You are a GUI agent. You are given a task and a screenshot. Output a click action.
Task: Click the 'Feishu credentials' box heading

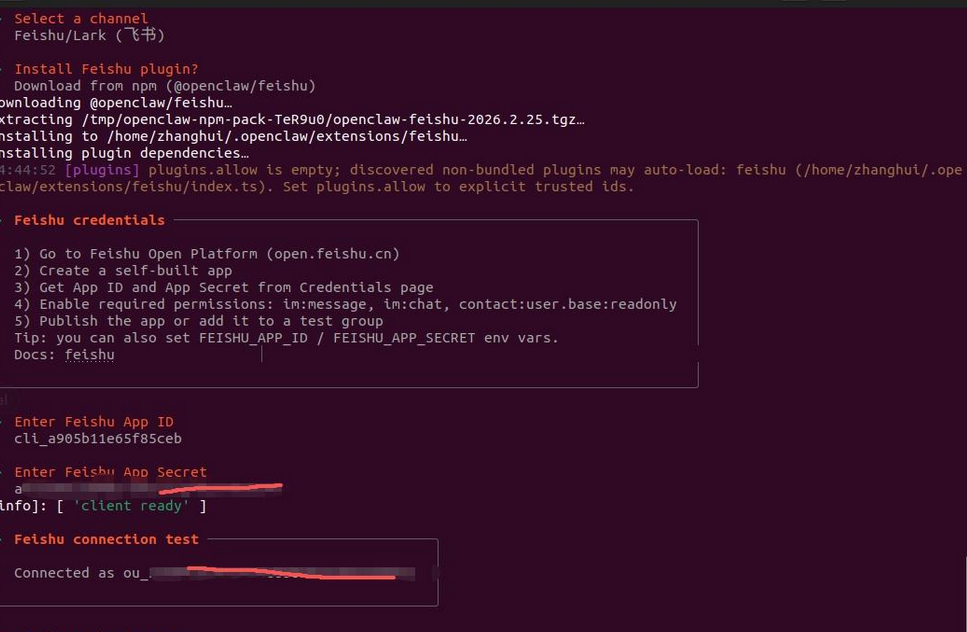89,220
